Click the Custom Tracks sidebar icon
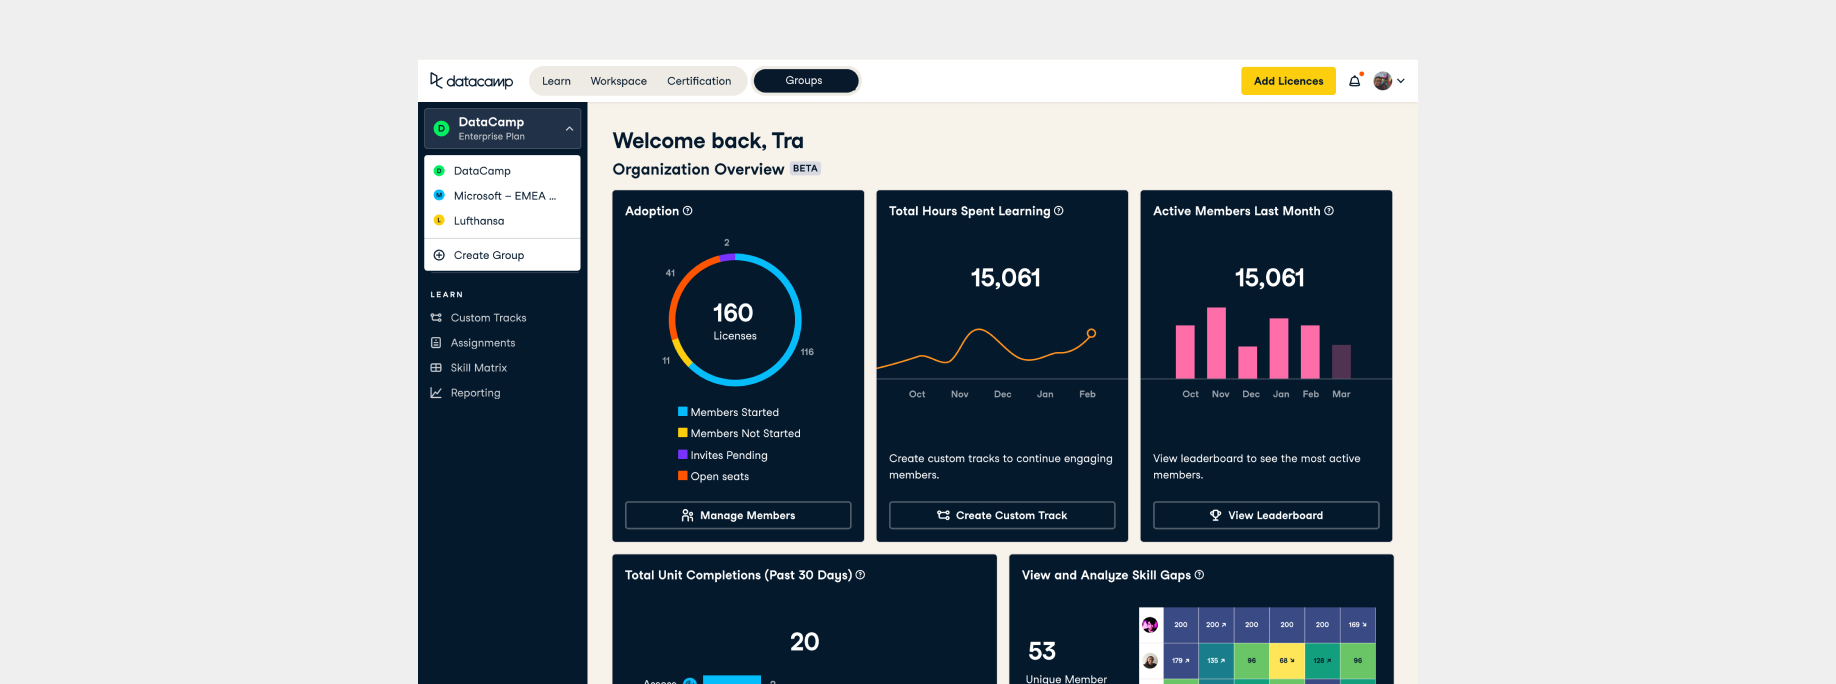This screenshot has width=1836, height=684. tap(436, 318)
